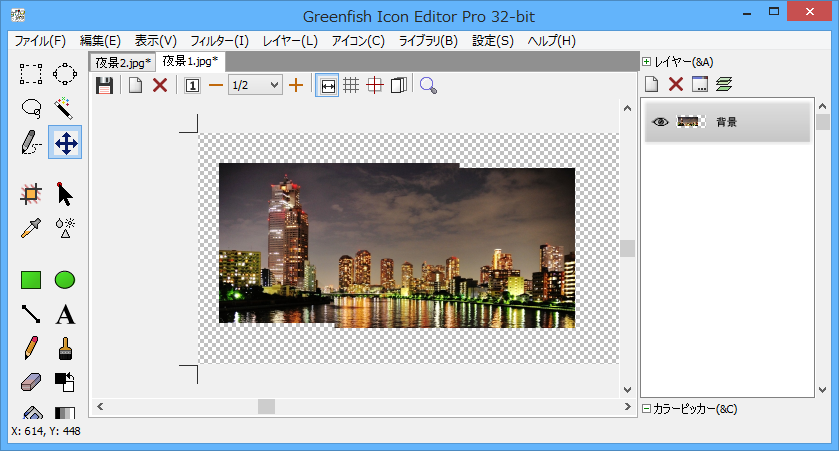Click the Save floppy disk icon
Image resolution: width=839 pixels, height=451 pixels.
click(104, 85)
